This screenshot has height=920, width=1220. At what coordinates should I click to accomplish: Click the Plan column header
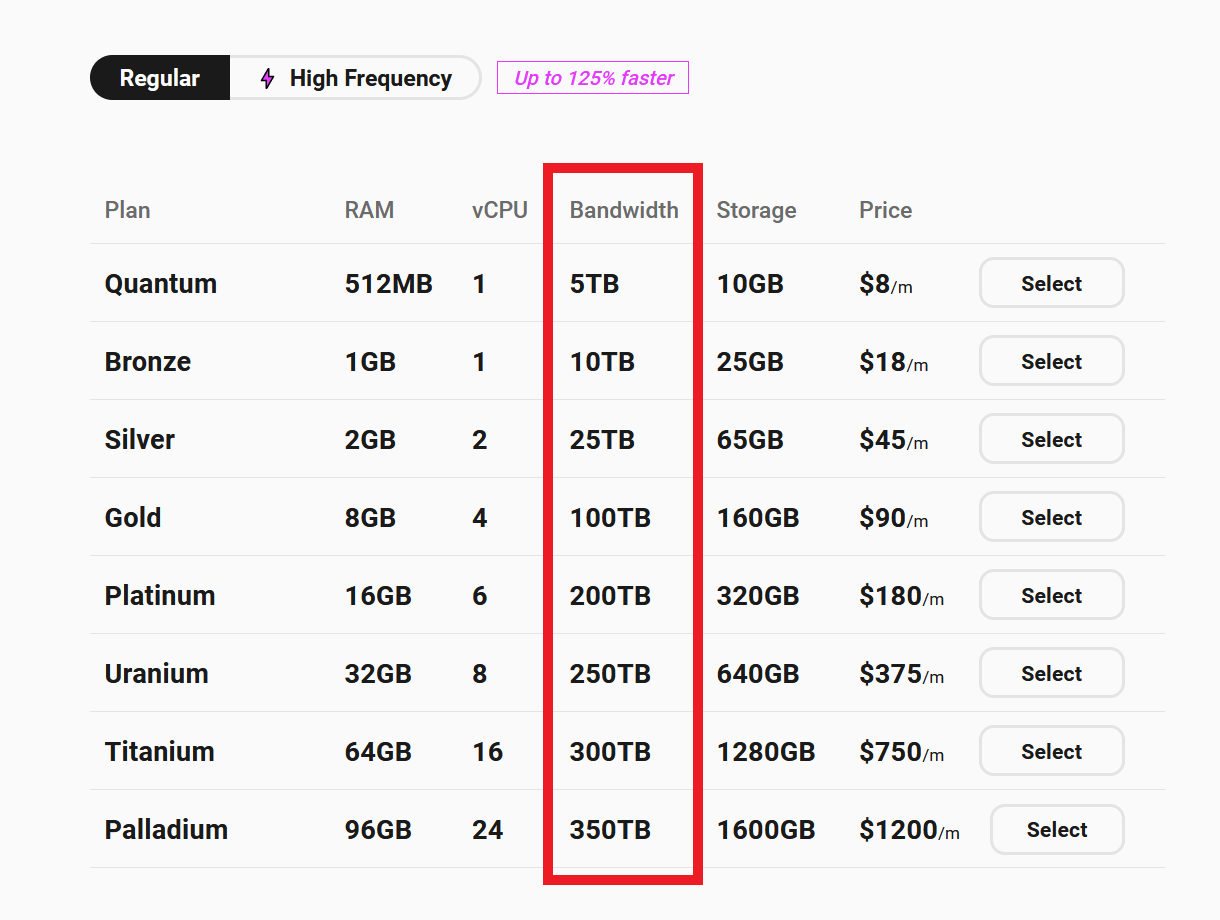pyautogui.click(x=127, y=210)
